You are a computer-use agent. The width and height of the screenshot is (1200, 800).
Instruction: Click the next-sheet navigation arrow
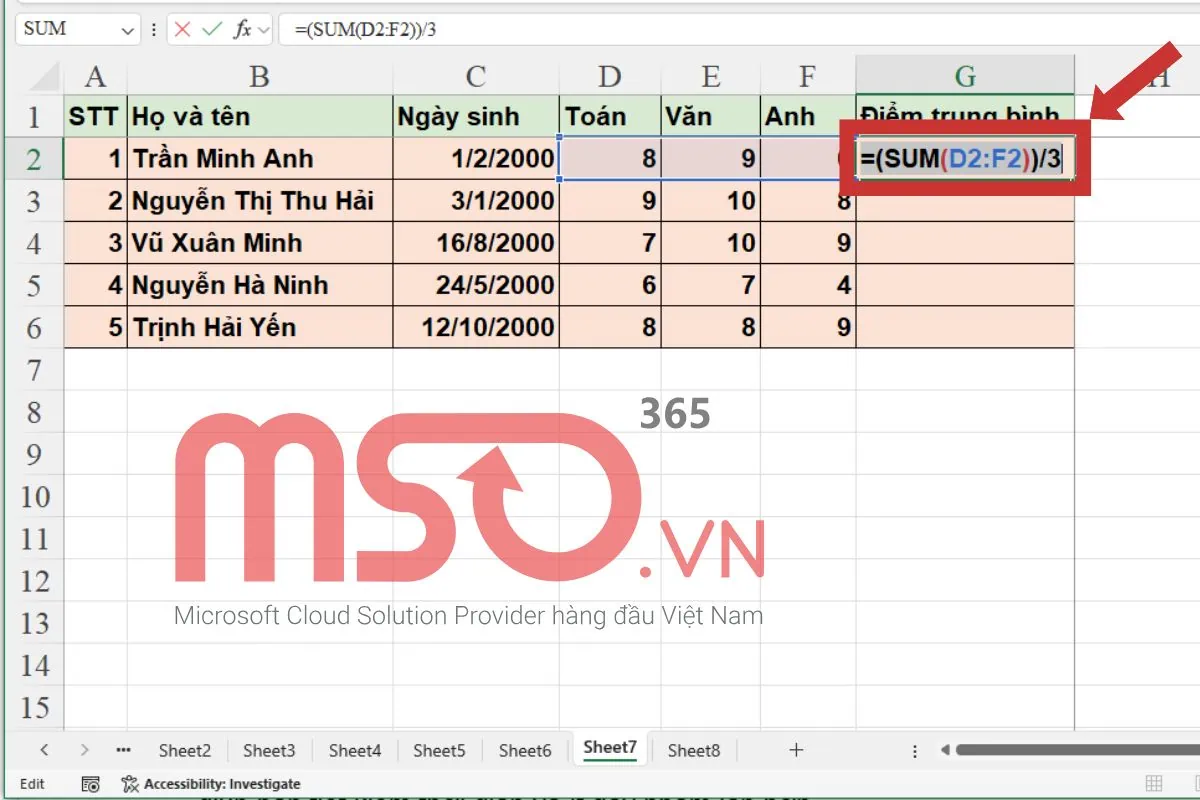85,749
